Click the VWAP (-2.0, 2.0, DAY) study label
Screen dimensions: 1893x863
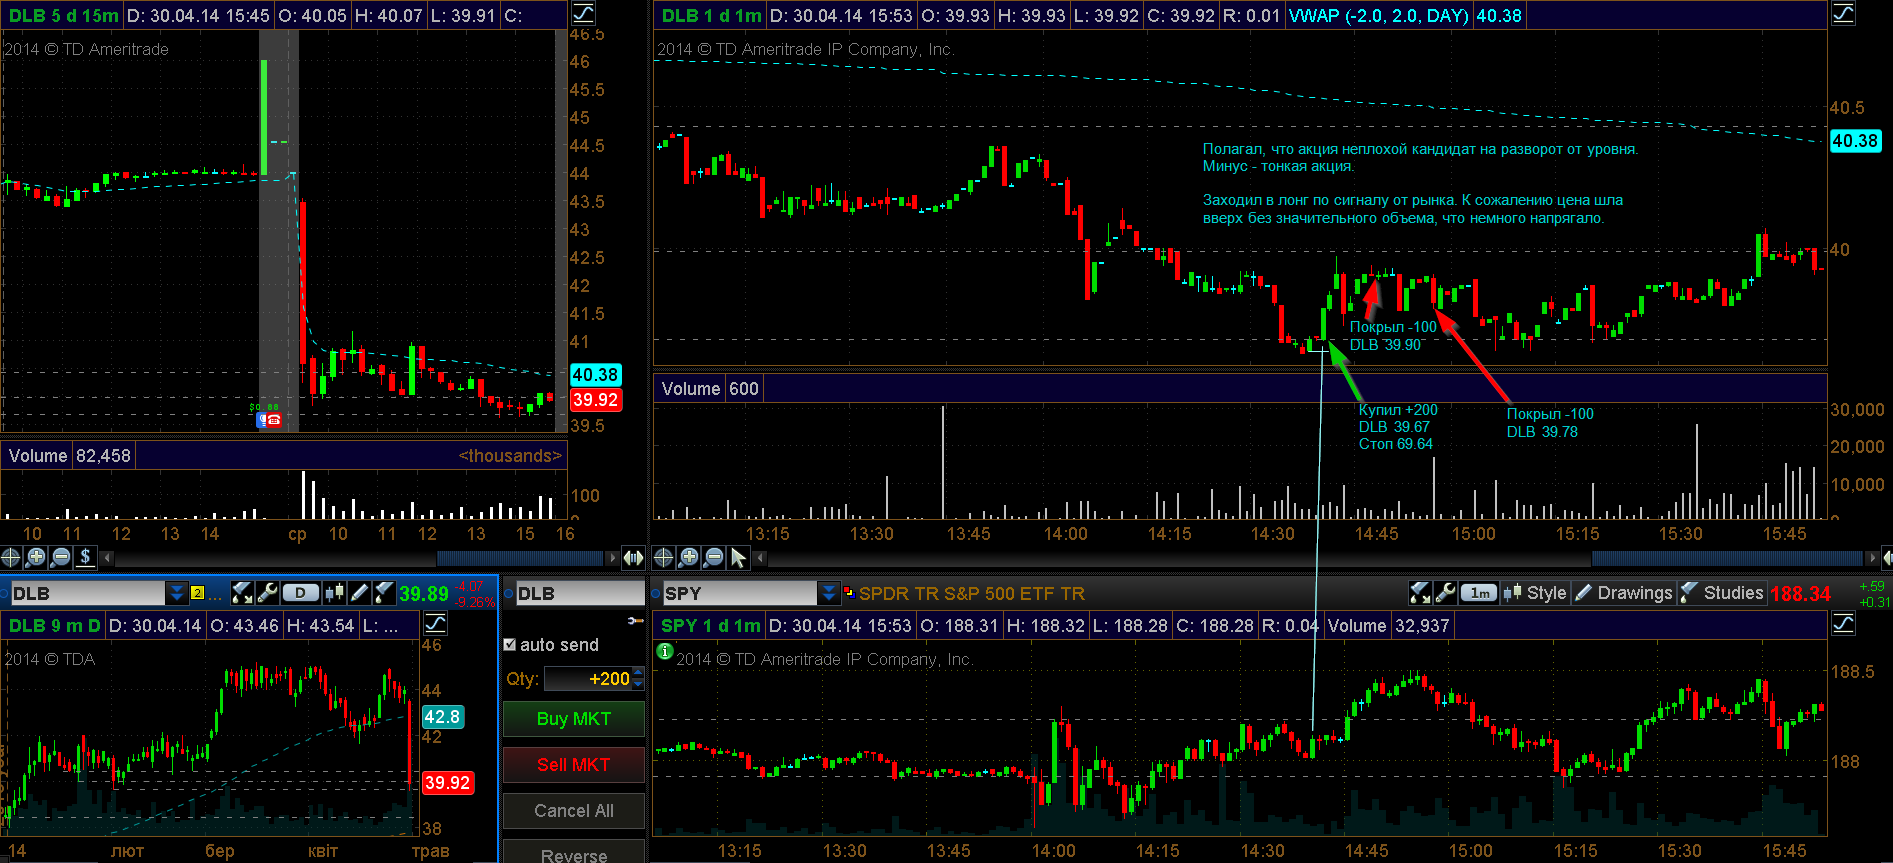(x=1379, y=15)
